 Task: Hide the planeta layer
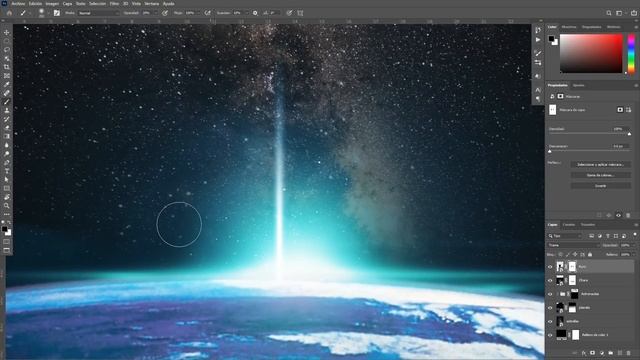click(x=550, y=308)
